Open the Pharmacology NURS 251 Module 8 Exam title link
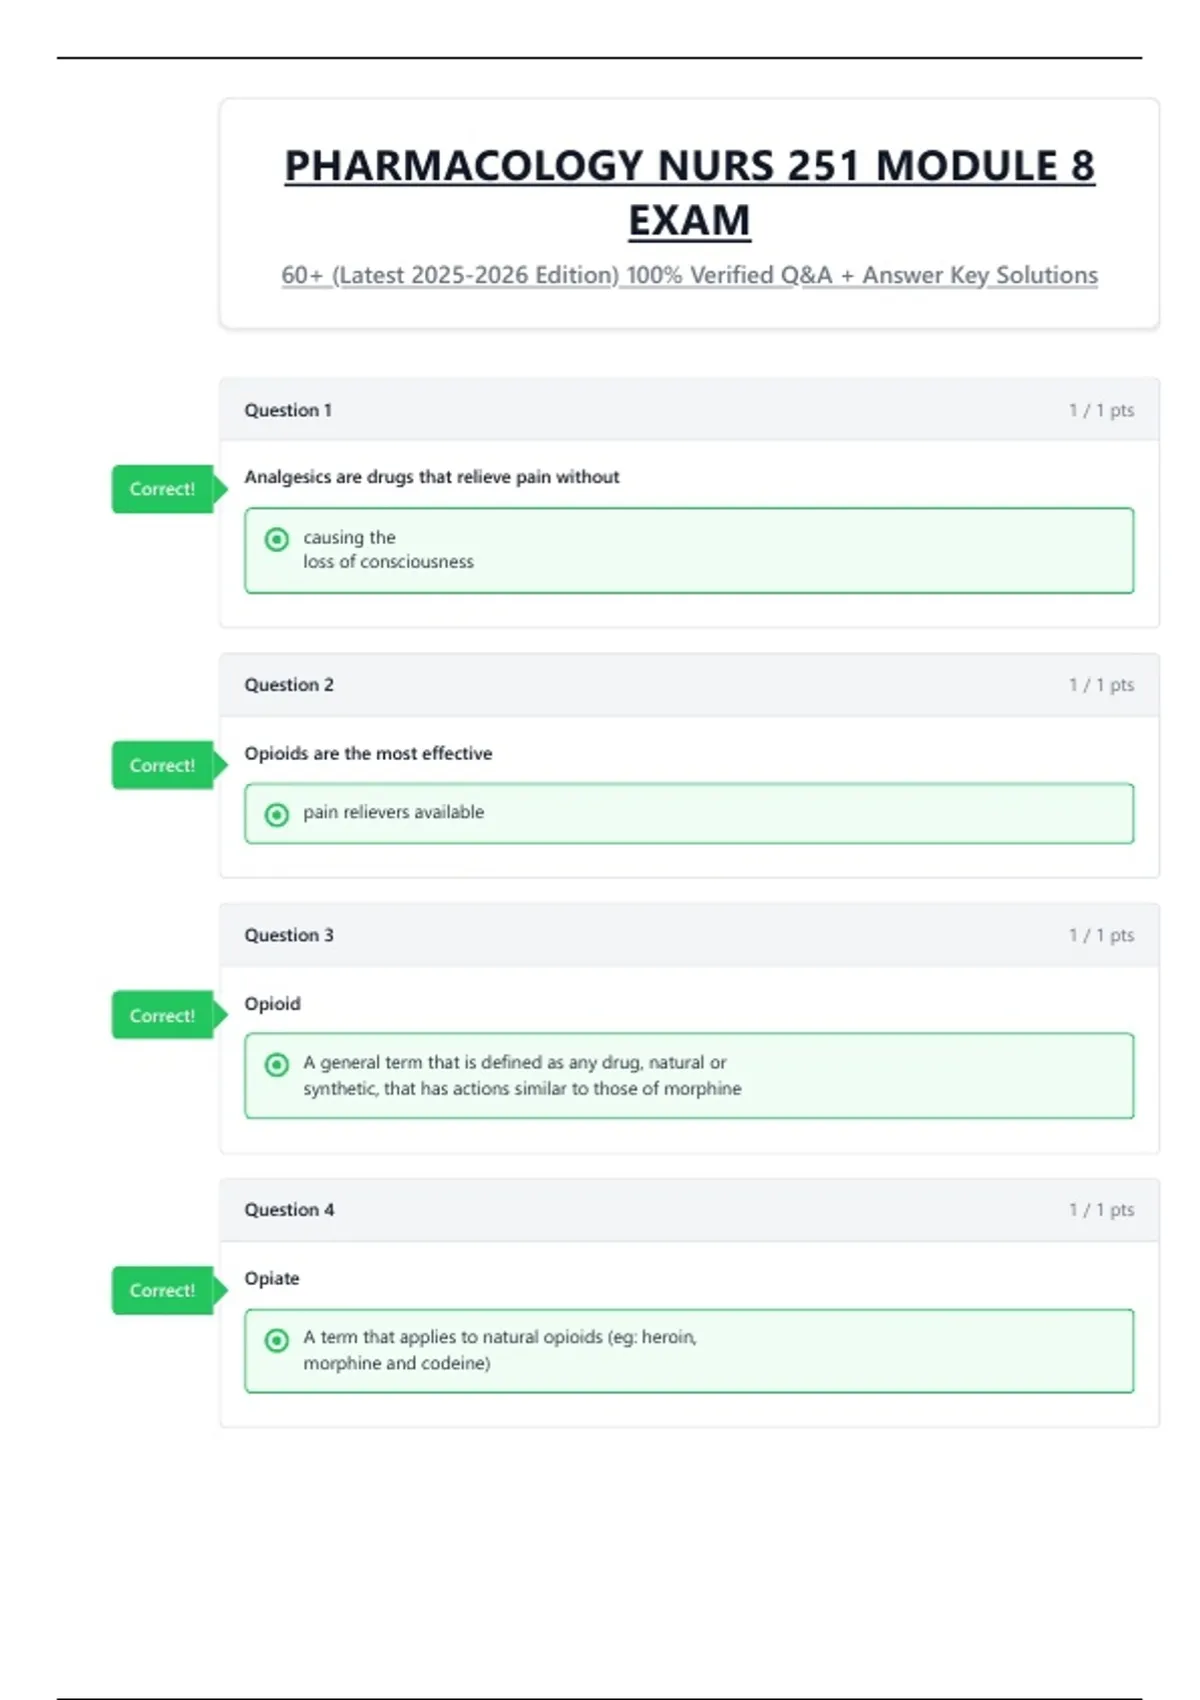This screenshot has width=1200, height=1700. [x=689, y=192]
